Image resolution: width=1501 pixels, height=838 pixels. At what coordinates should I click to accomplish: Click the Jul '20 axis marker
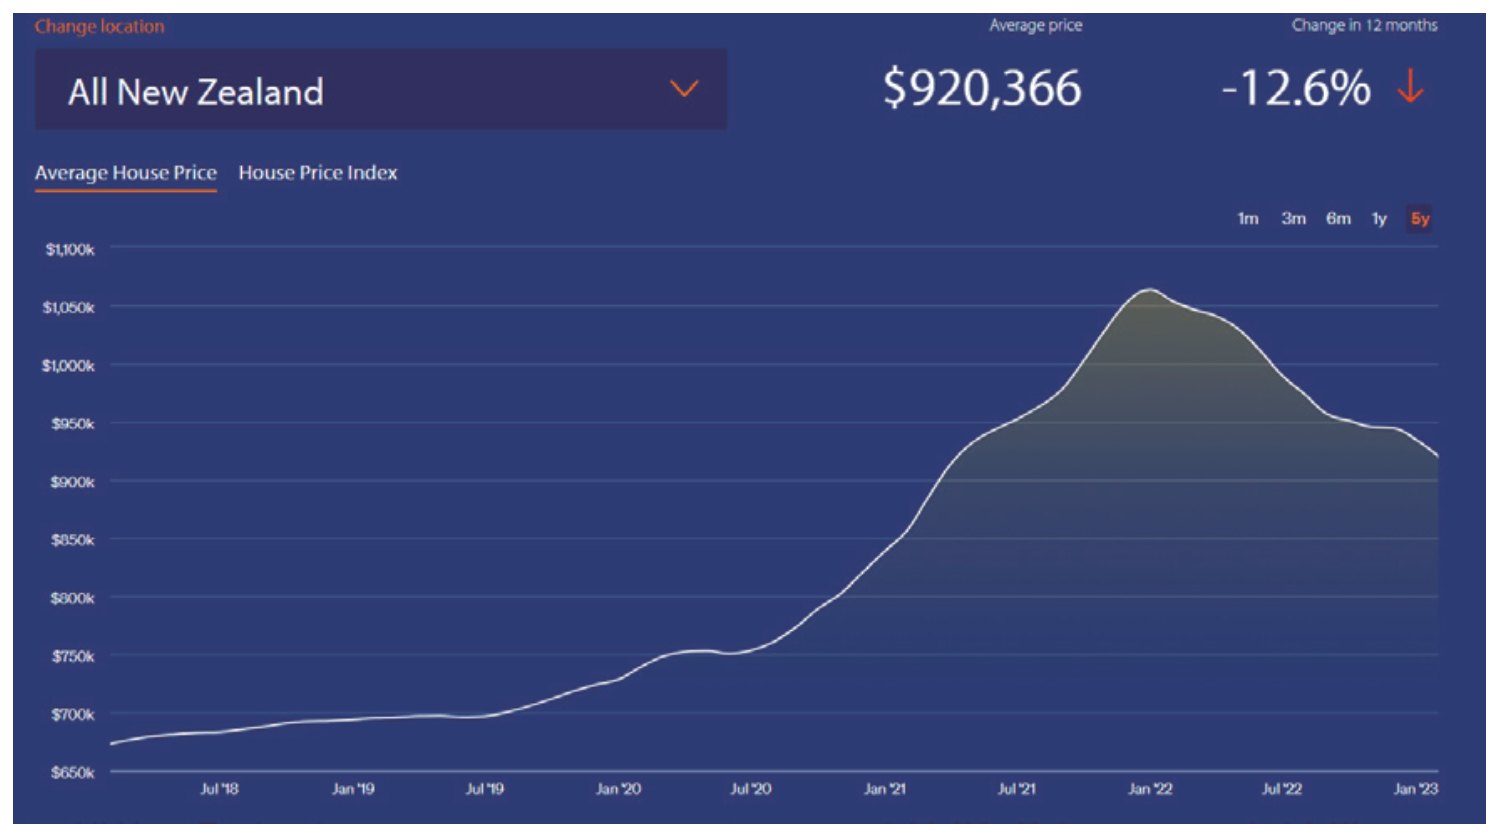click(x=751, y=790)
